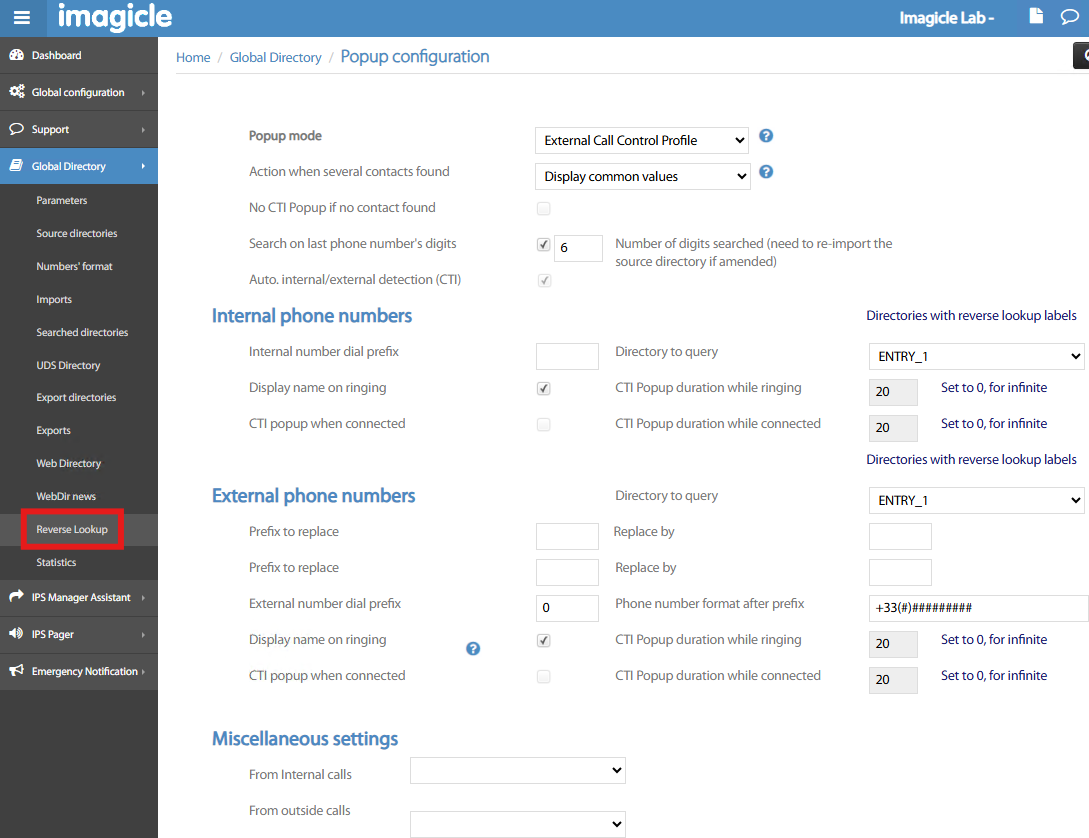Image resolution: width=1089 pixels, height=838 pixels.
Task: Open the From Internal calls dropdown
Action: 517,770
